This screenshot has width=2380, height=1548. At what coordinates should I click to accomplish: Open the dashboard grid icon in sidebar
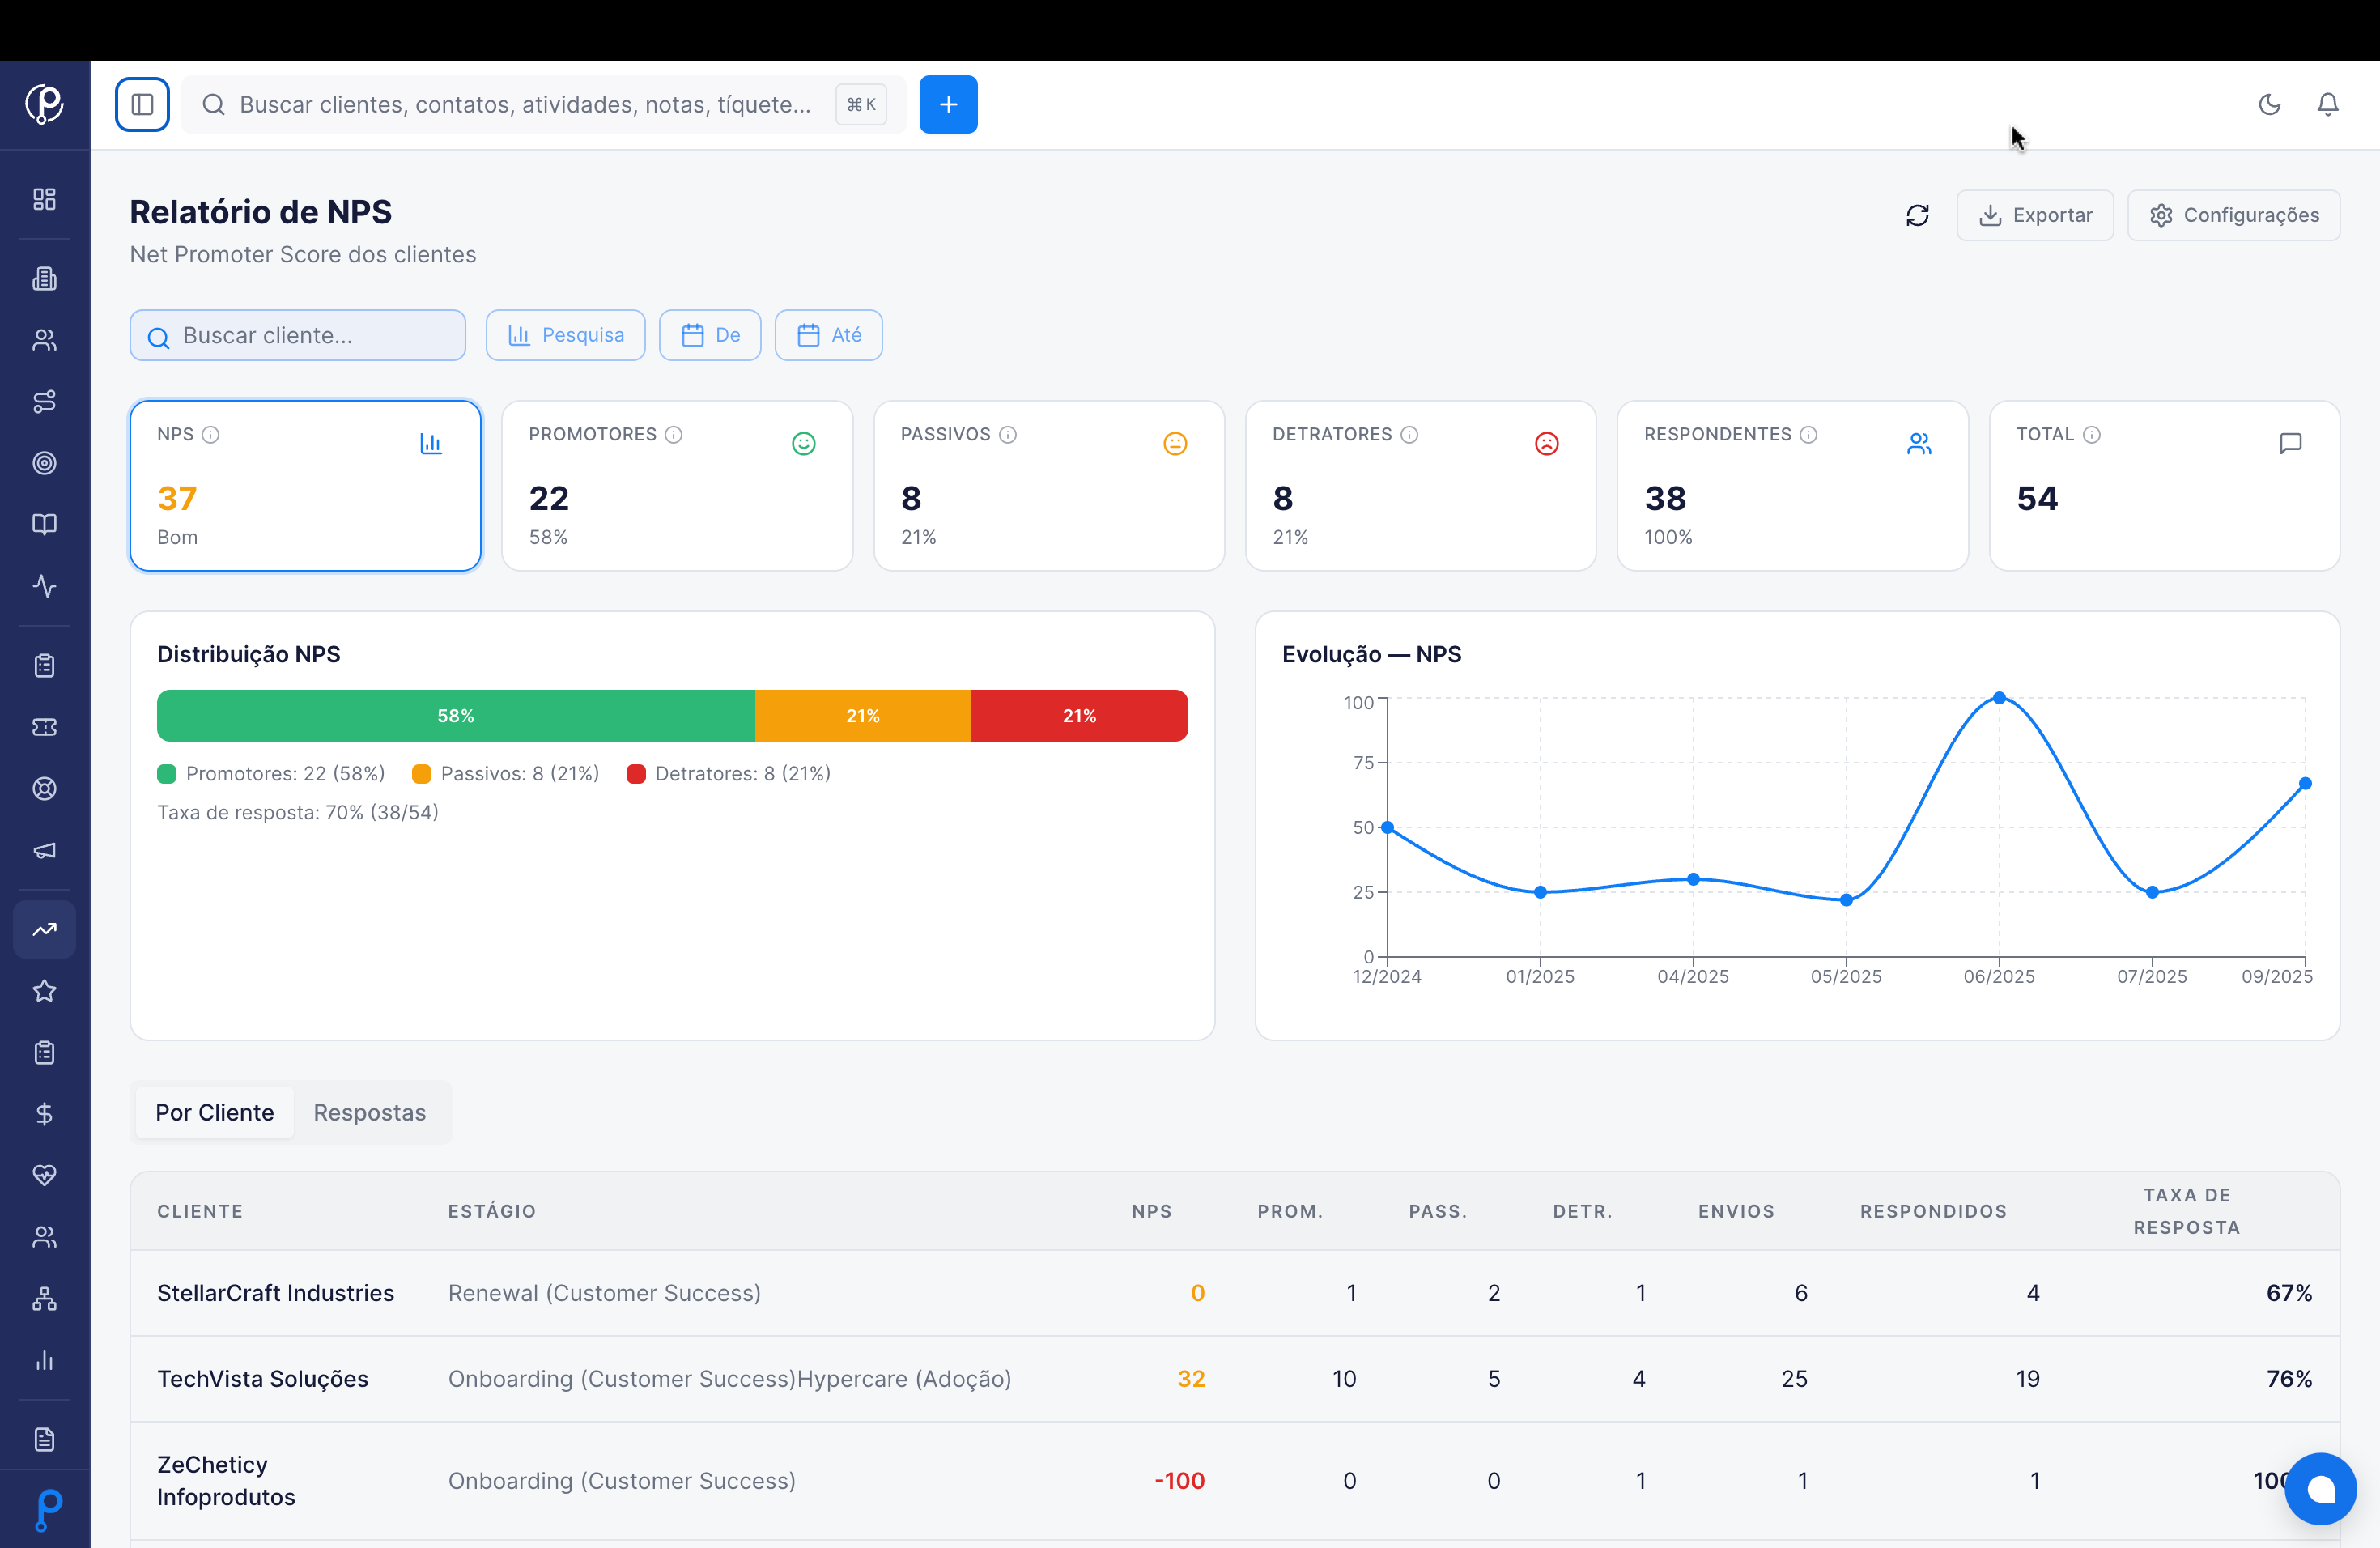[x=44, y=199]
